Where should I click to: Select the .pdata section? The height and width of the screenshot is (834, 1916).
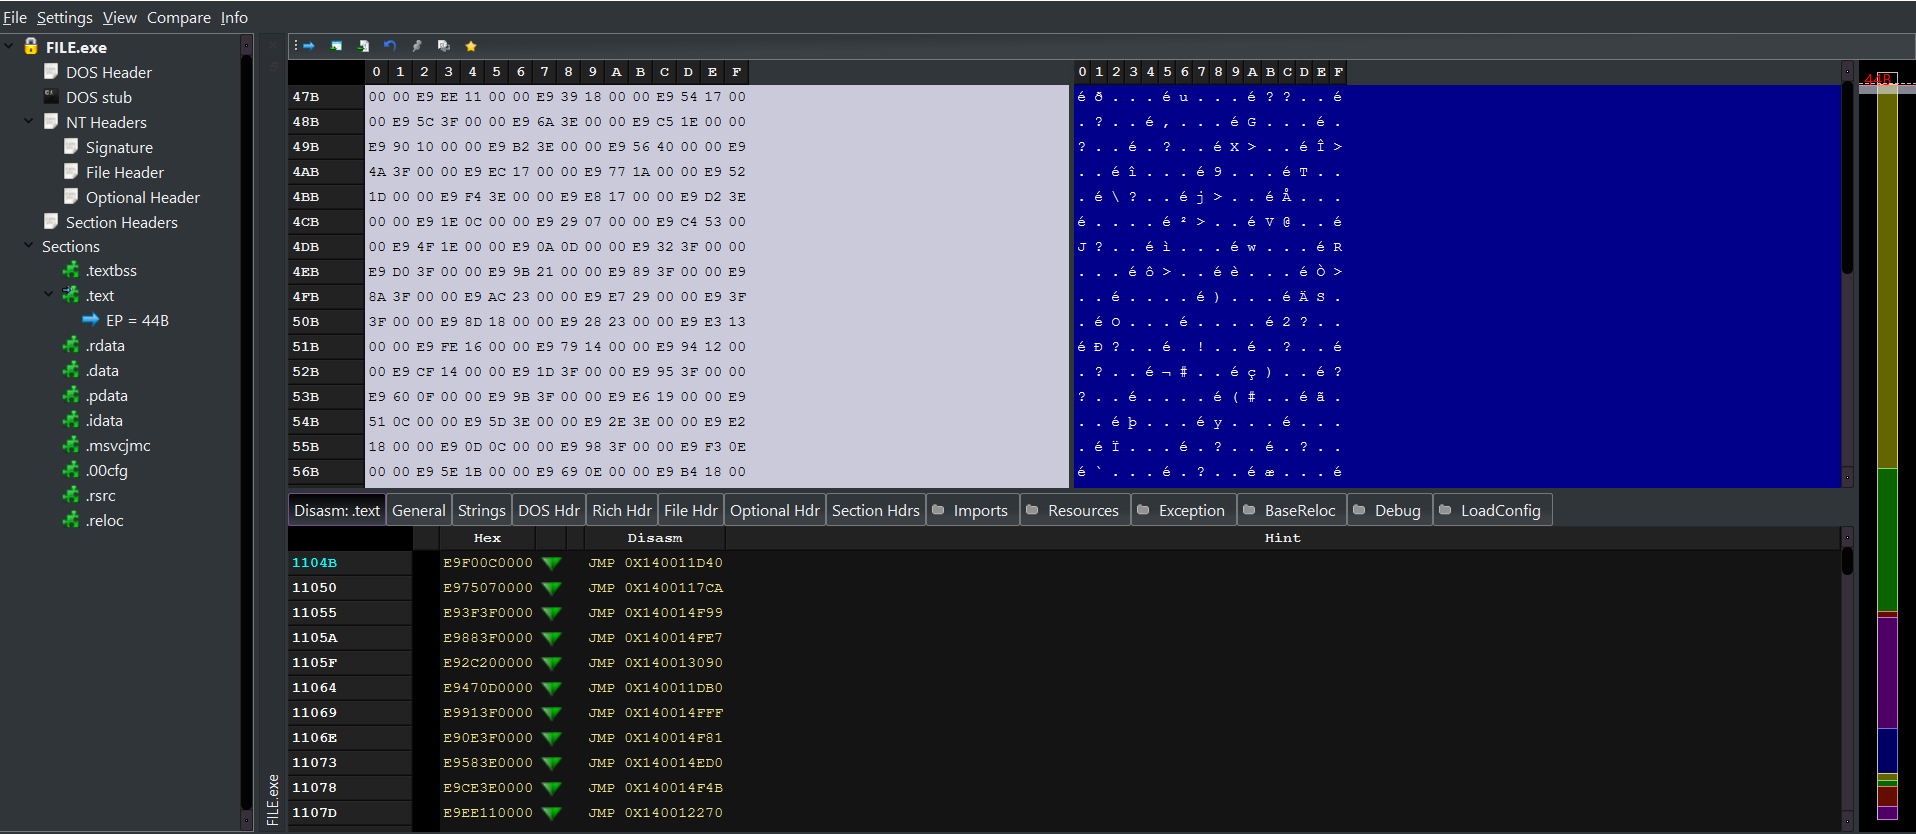click(x=106, y=395)
